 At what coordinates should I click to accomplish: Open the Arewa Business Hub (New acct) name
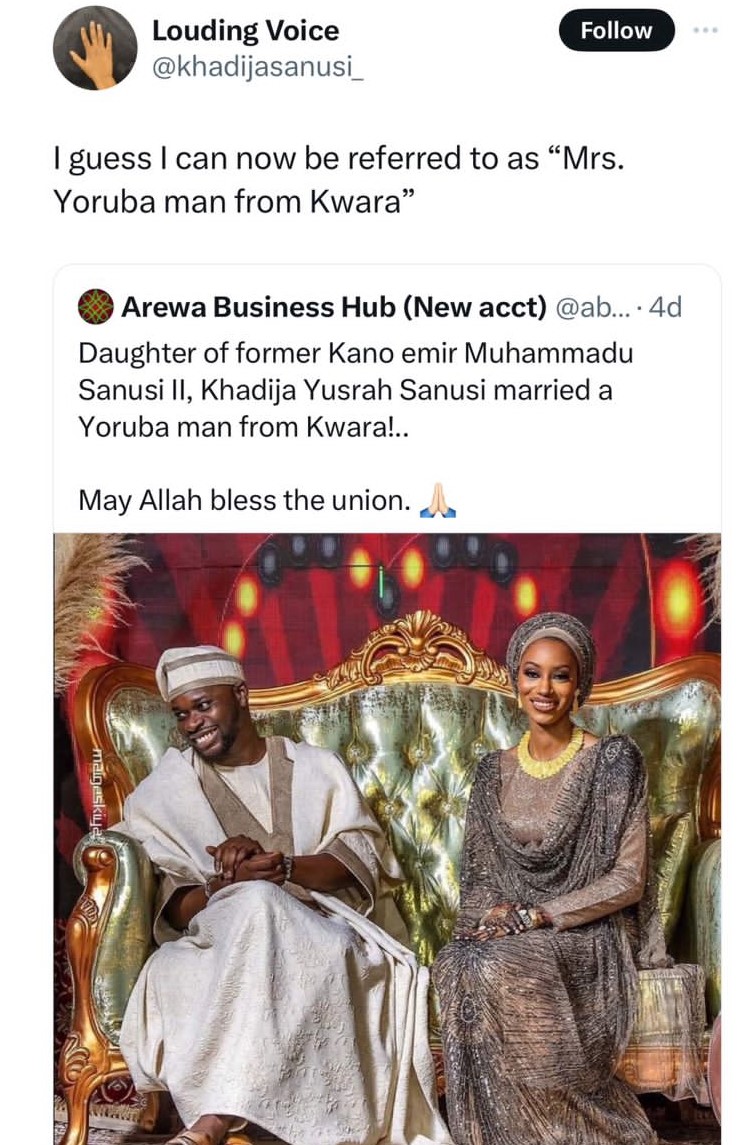(x=334, y=308)
